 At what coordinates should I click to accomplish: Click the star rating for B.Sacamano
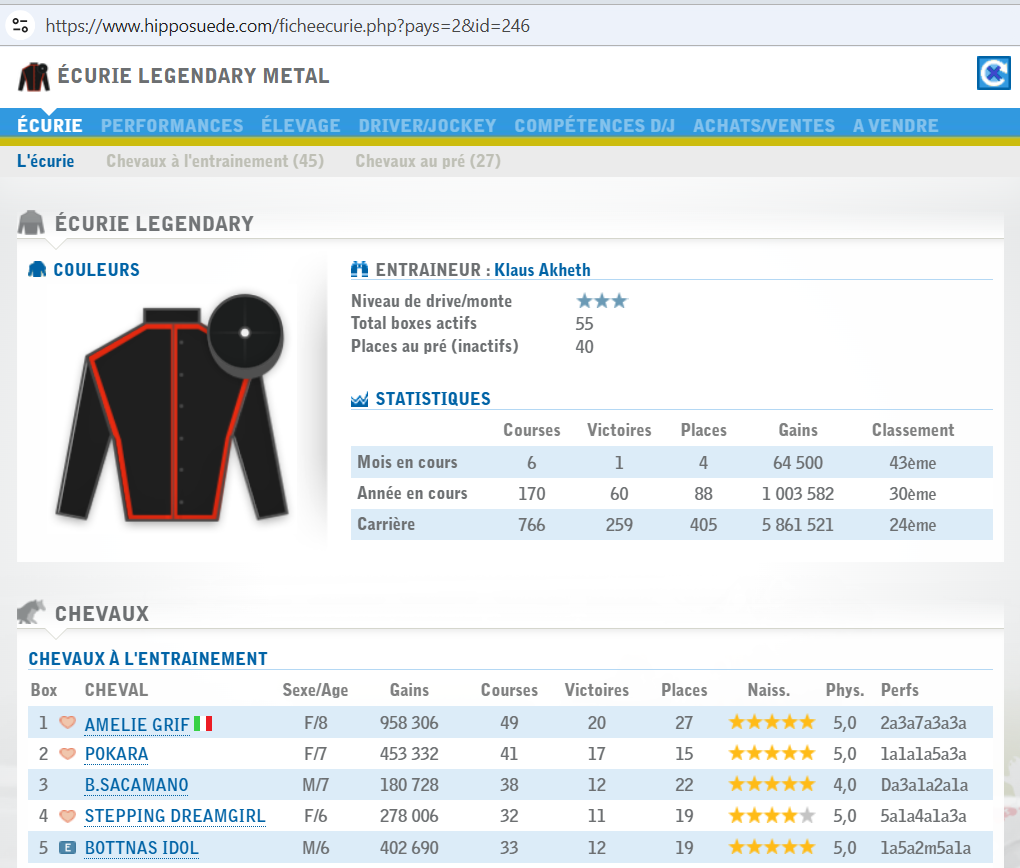tap(772, 784)
